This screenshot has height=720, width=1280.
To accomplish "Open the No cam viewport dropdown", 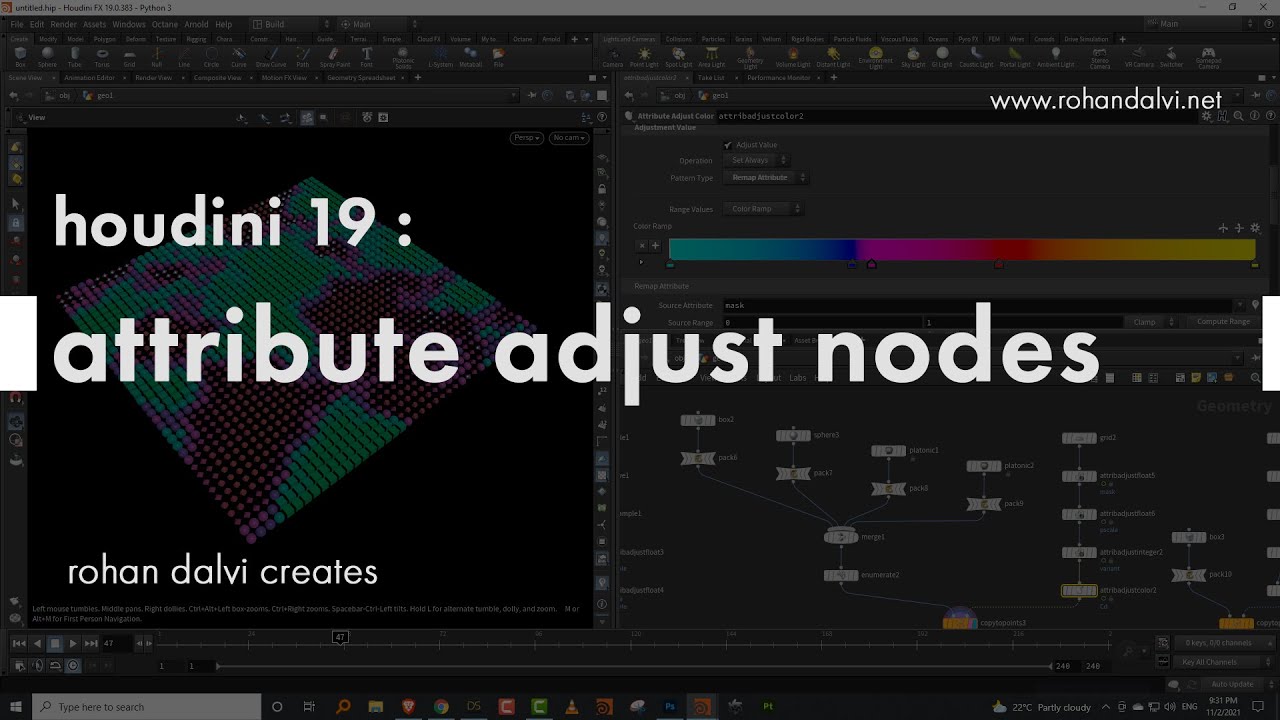I will (x=568, y=138).
